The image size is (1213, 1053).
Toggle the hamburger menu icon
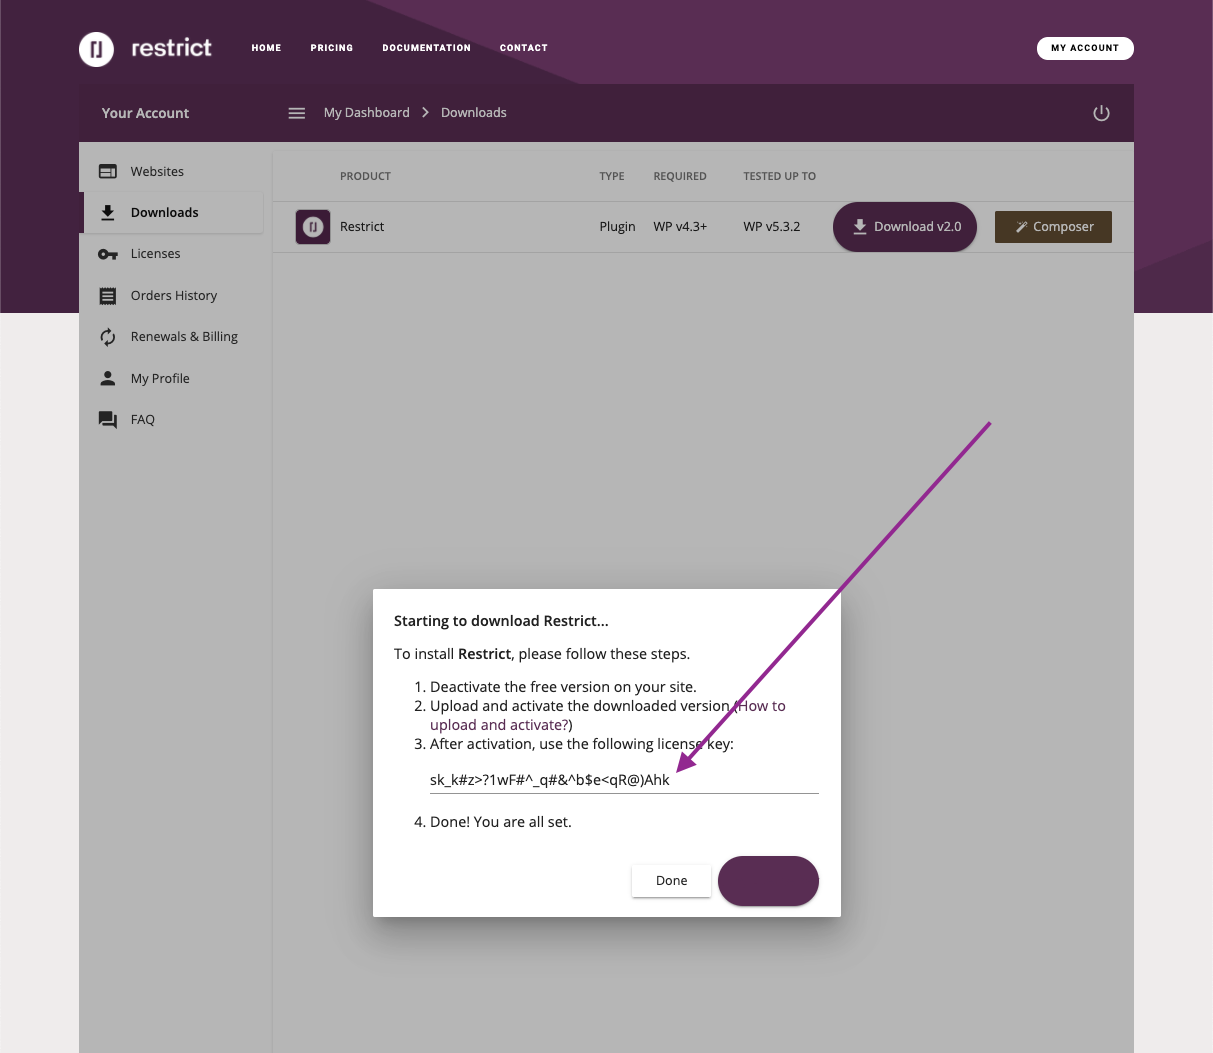click(297, 113)
